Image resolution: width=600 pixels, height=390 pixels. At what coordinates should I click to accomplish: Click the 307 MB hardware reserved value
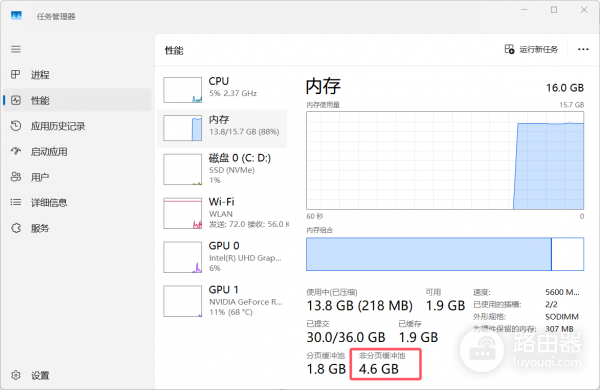559,329
